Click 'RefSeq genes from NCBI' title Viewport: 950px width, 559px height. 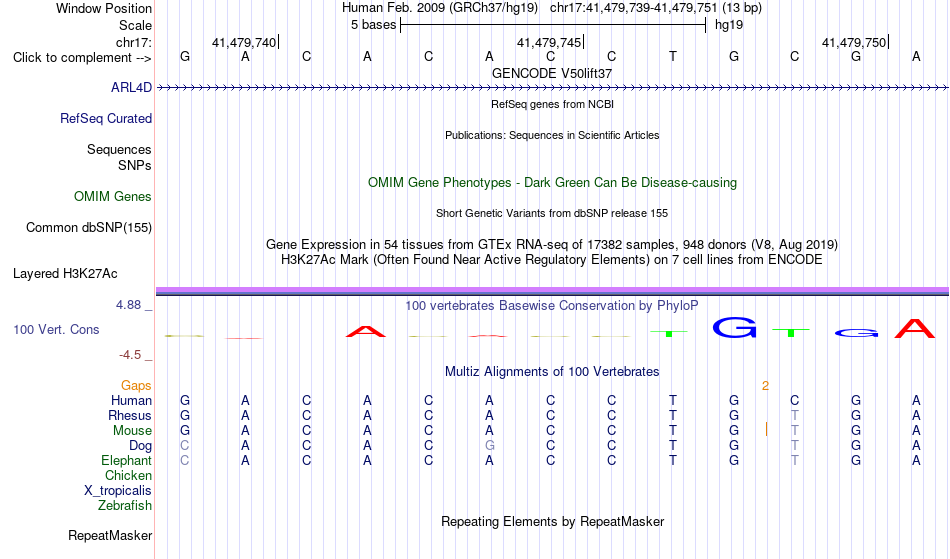(x=552, y=104)
